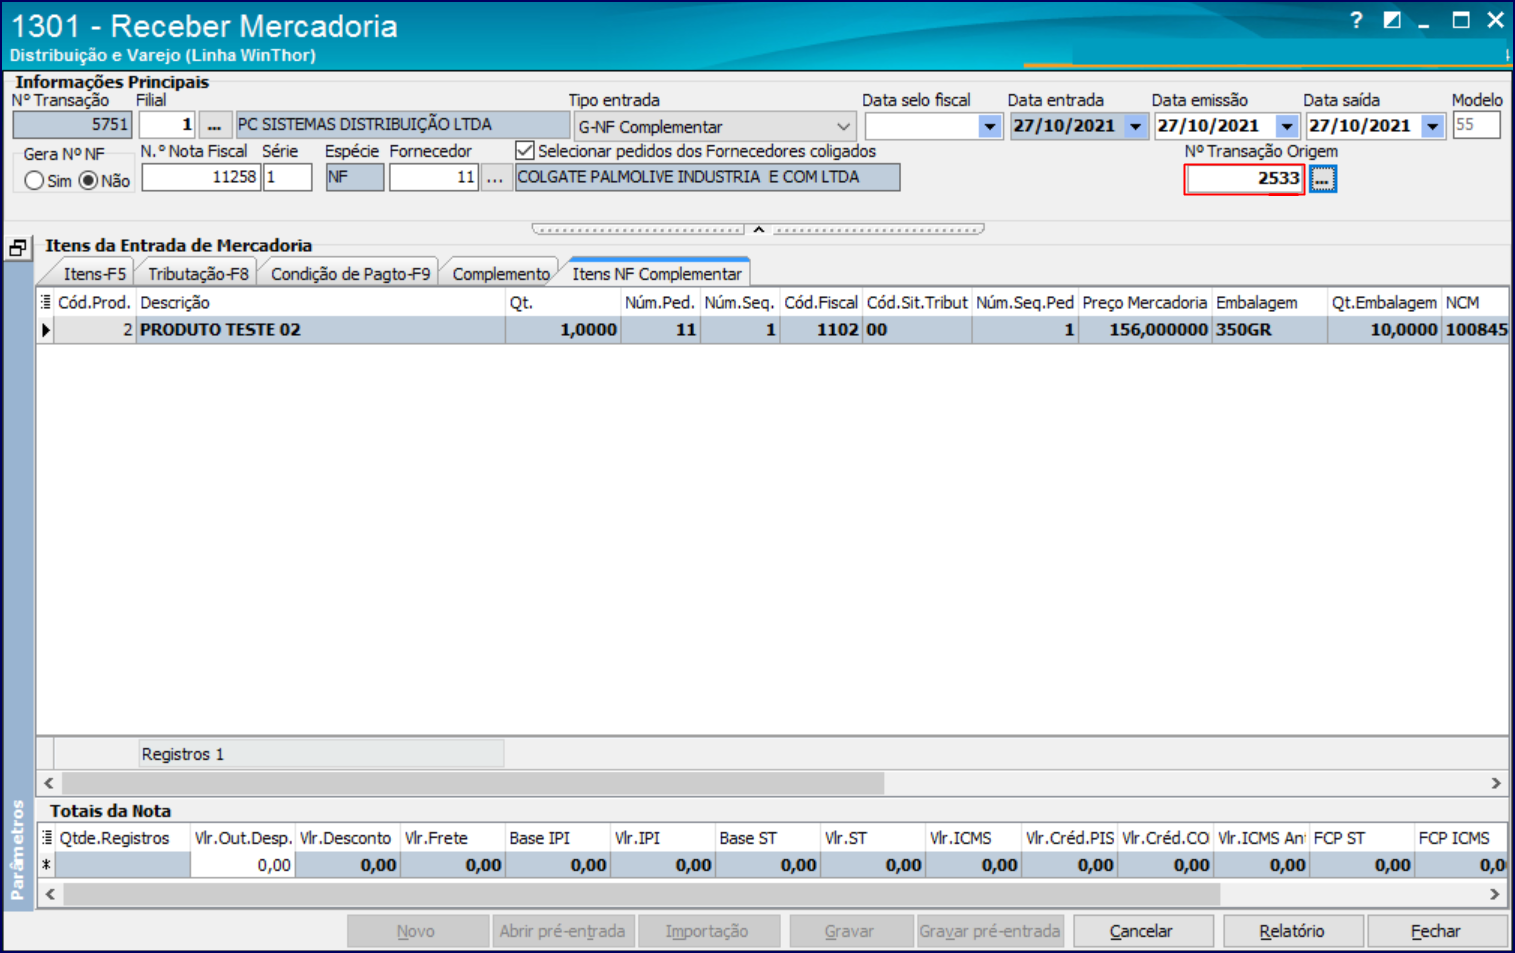Click Cód.Fiscal cell 1102
The width and height of the screenshot is (1515, 953).
coord(821,330)
